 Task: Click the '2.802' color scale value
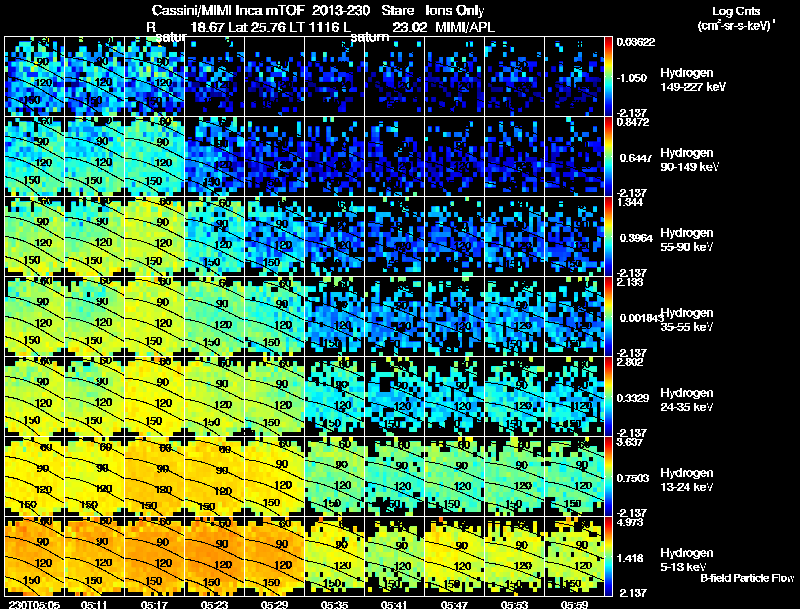click(630, 362)
